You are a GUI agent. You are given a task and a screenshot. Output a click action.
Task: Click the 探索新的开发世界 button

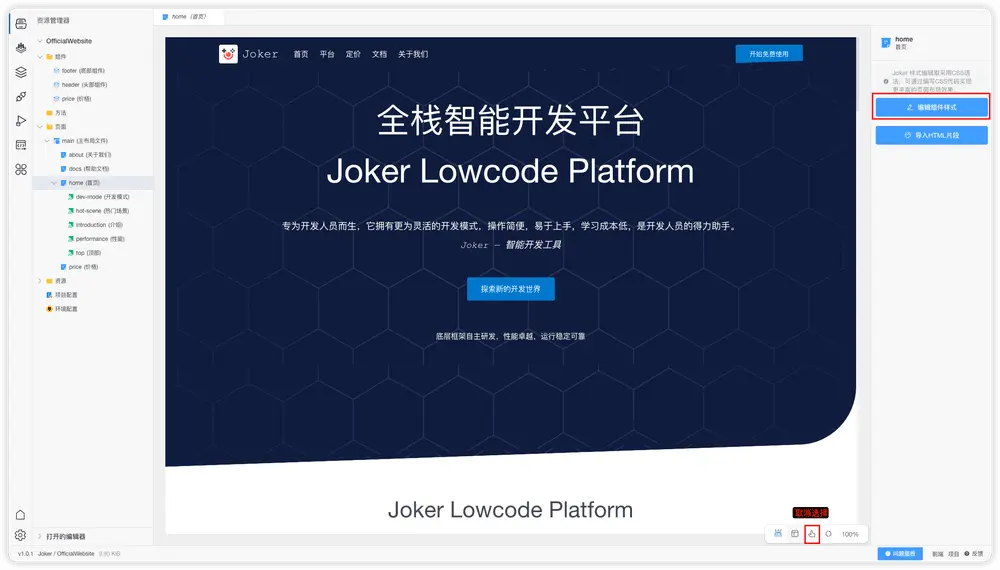511,289
